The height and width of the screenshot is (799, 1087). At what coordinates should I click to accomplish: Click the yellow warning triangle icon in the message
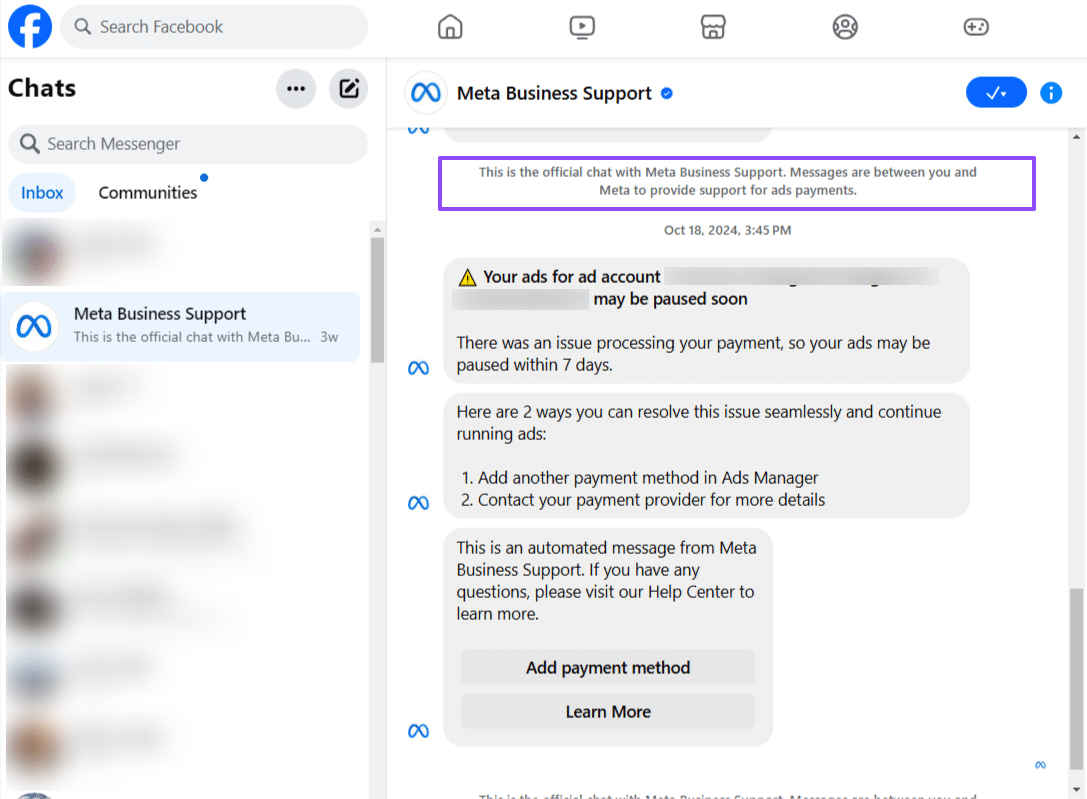[x=468, y=277]
